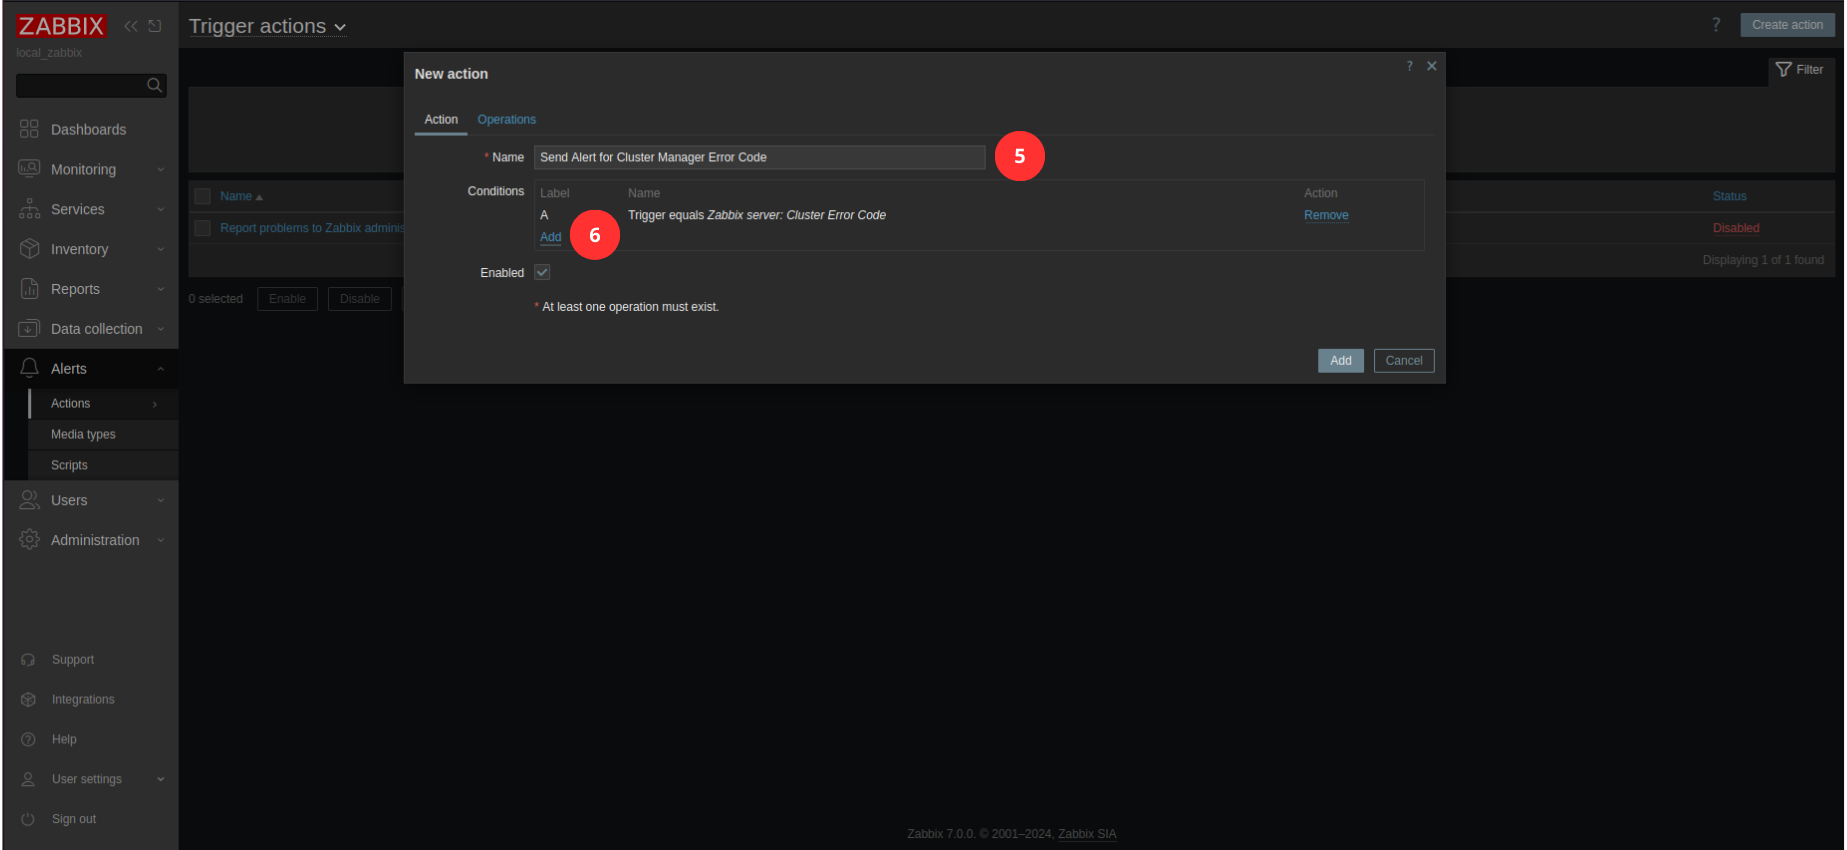Open help in New action dialog
Image resolution: width=1847 pixels, height=850 pixels.
coord(1410,66)
